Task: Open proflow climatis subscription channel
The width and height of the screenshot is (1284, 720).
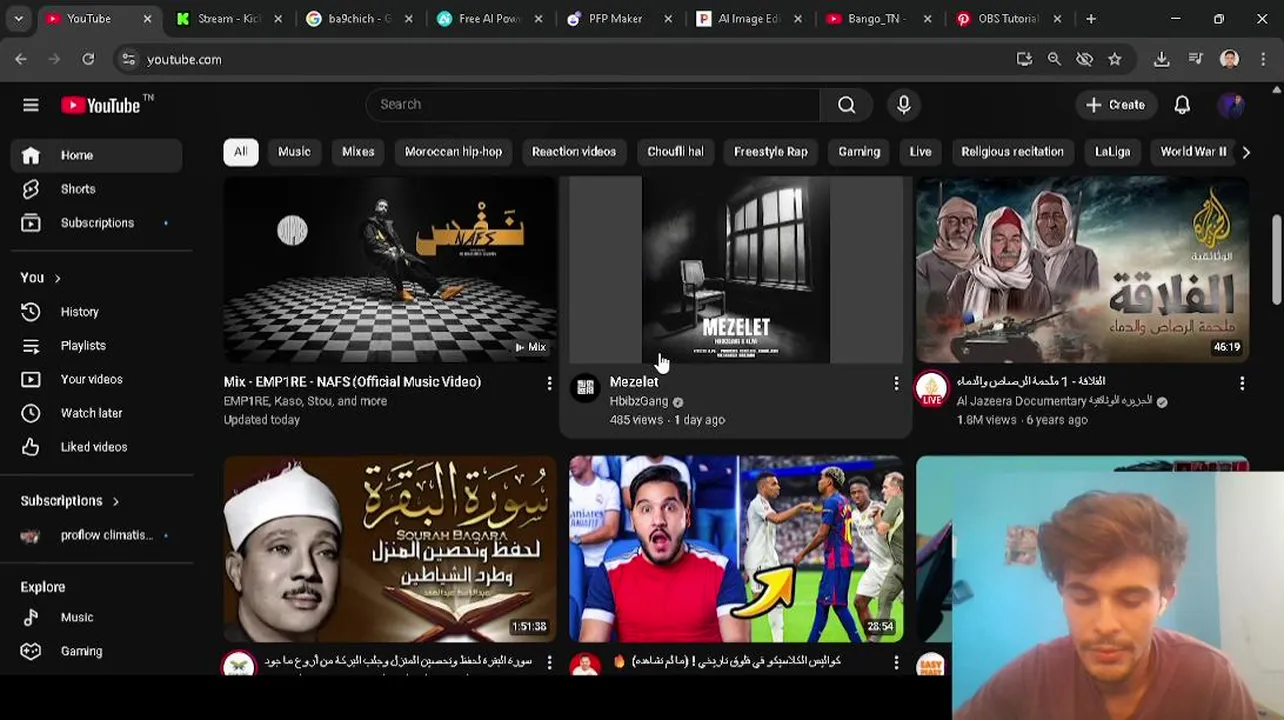Action: tap(97, 535)
